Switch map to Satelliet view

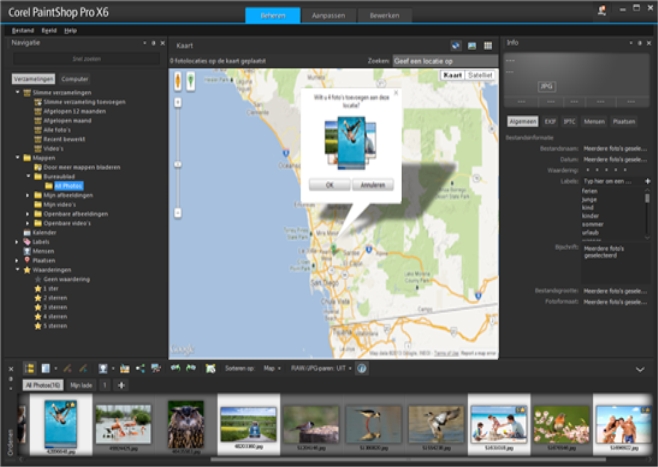pos(481,75)
